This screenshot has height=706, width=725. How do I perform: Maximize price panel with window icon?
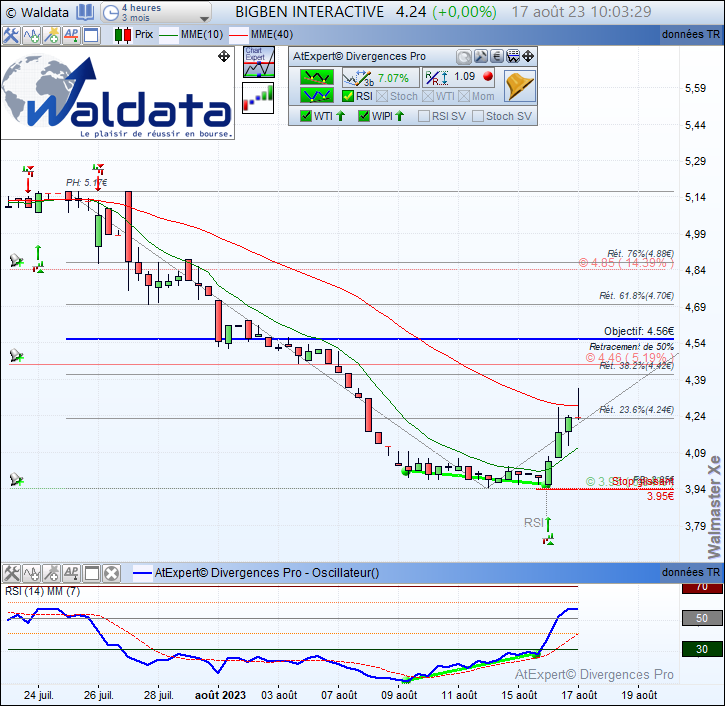pyautogui.click(x=91, y=35)
